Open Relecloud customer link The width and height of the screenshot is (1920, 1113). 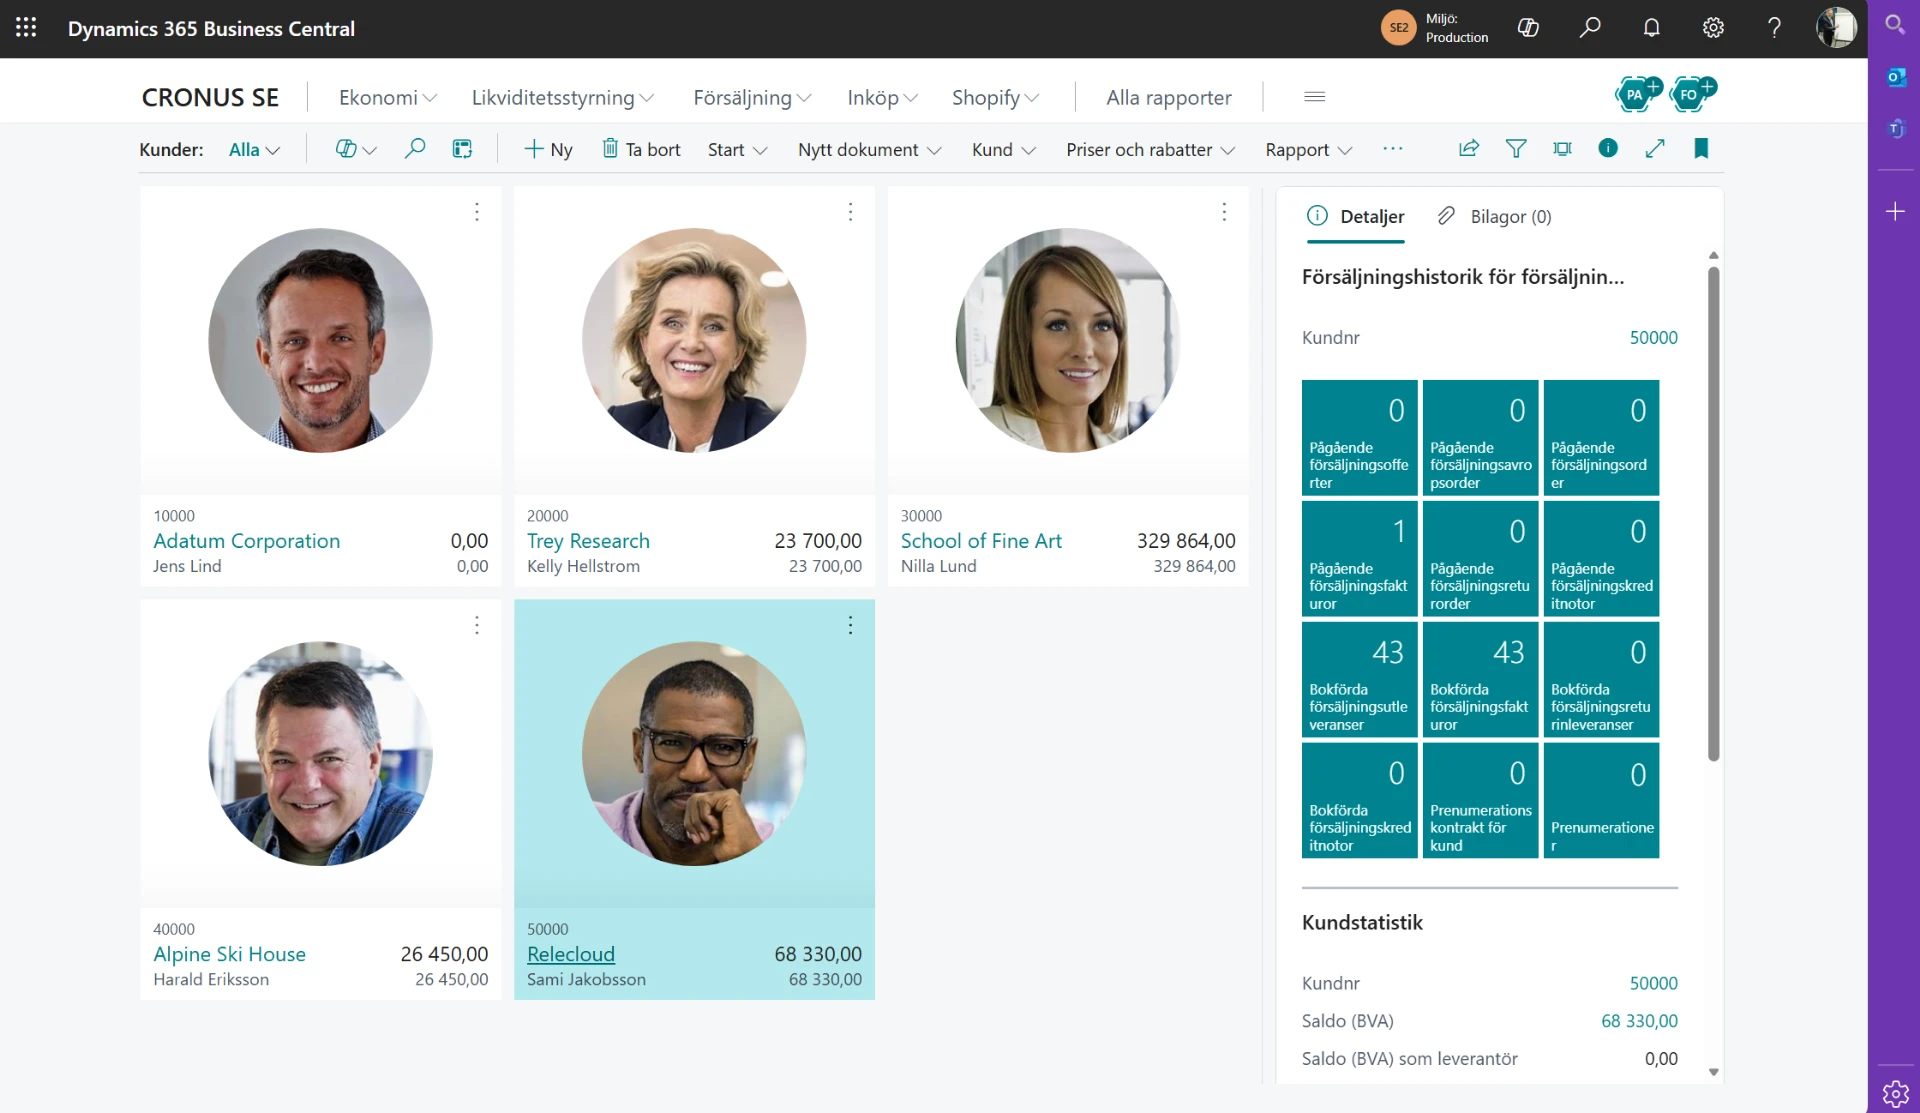click(x=571, y=954)
